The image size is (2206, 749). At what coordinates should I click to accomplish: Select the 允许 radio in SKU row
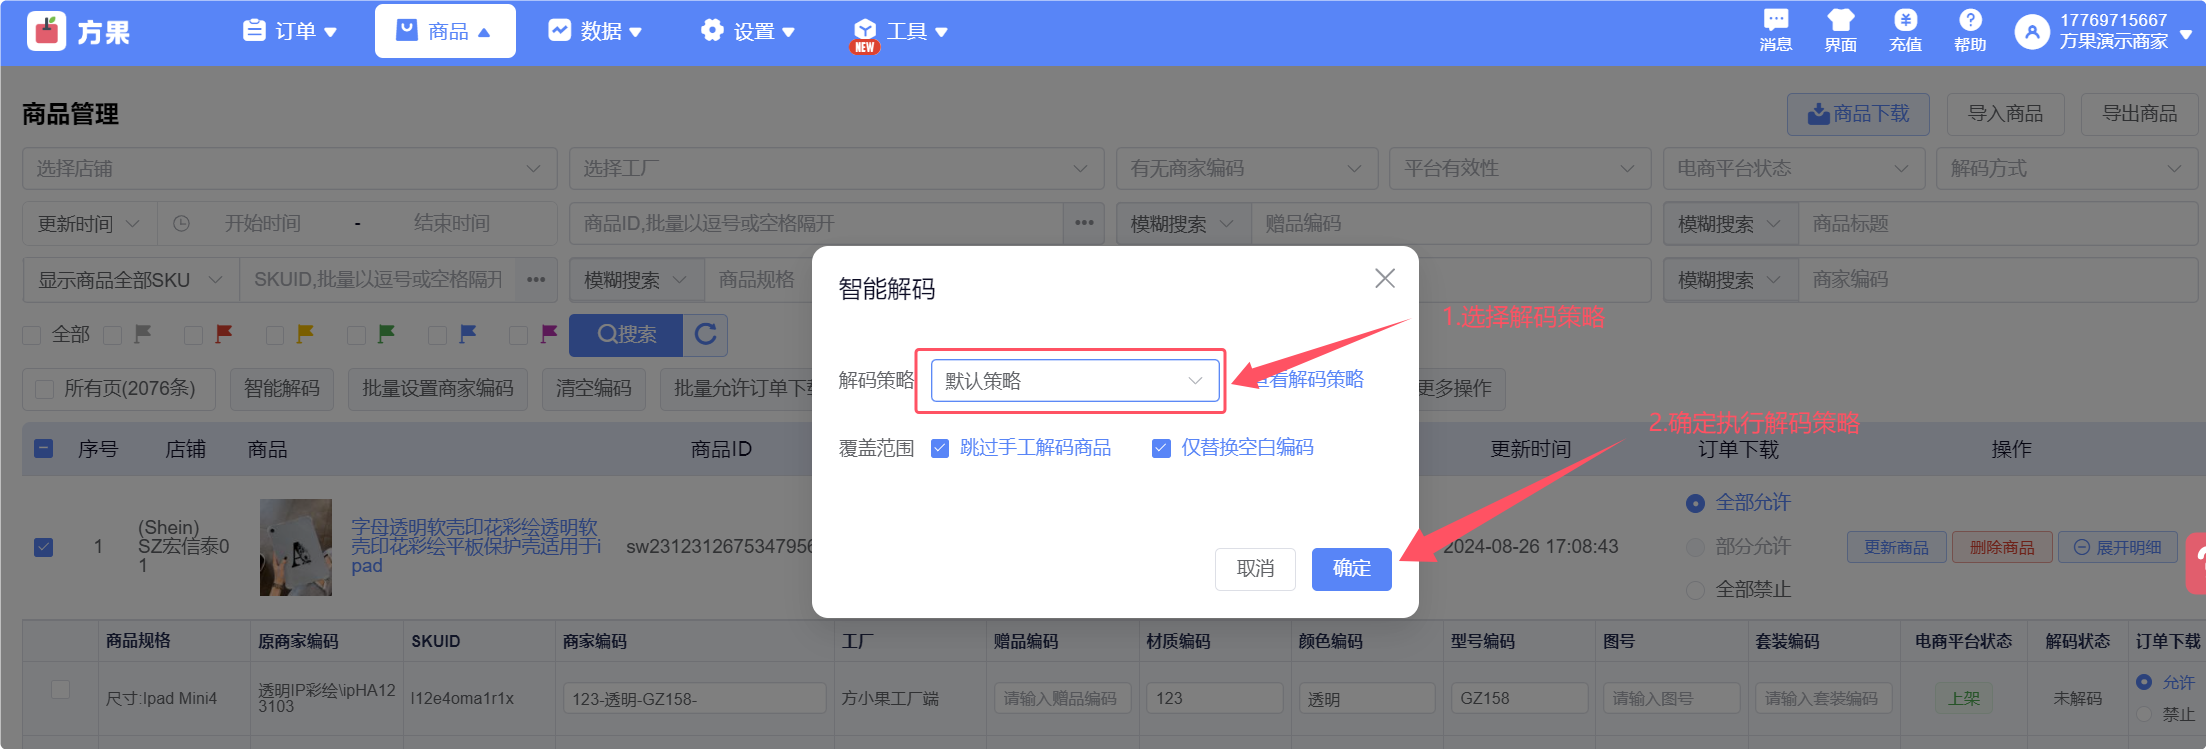[2144, 682]
